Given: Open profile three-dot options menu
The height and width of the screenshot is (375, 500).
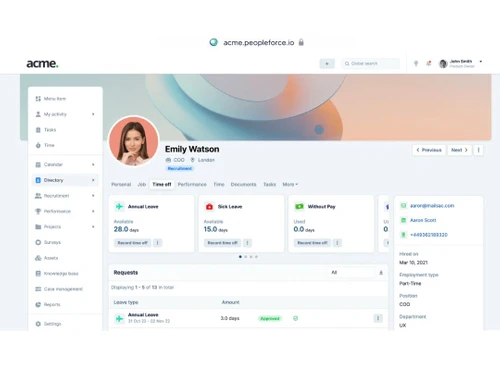Looking at the screenshot, I should (478, 150).
